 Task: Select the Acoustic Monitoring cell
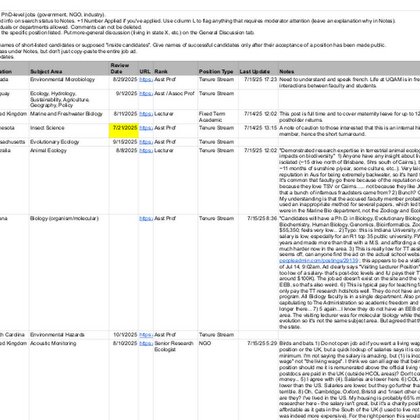[x=69, y=380]
